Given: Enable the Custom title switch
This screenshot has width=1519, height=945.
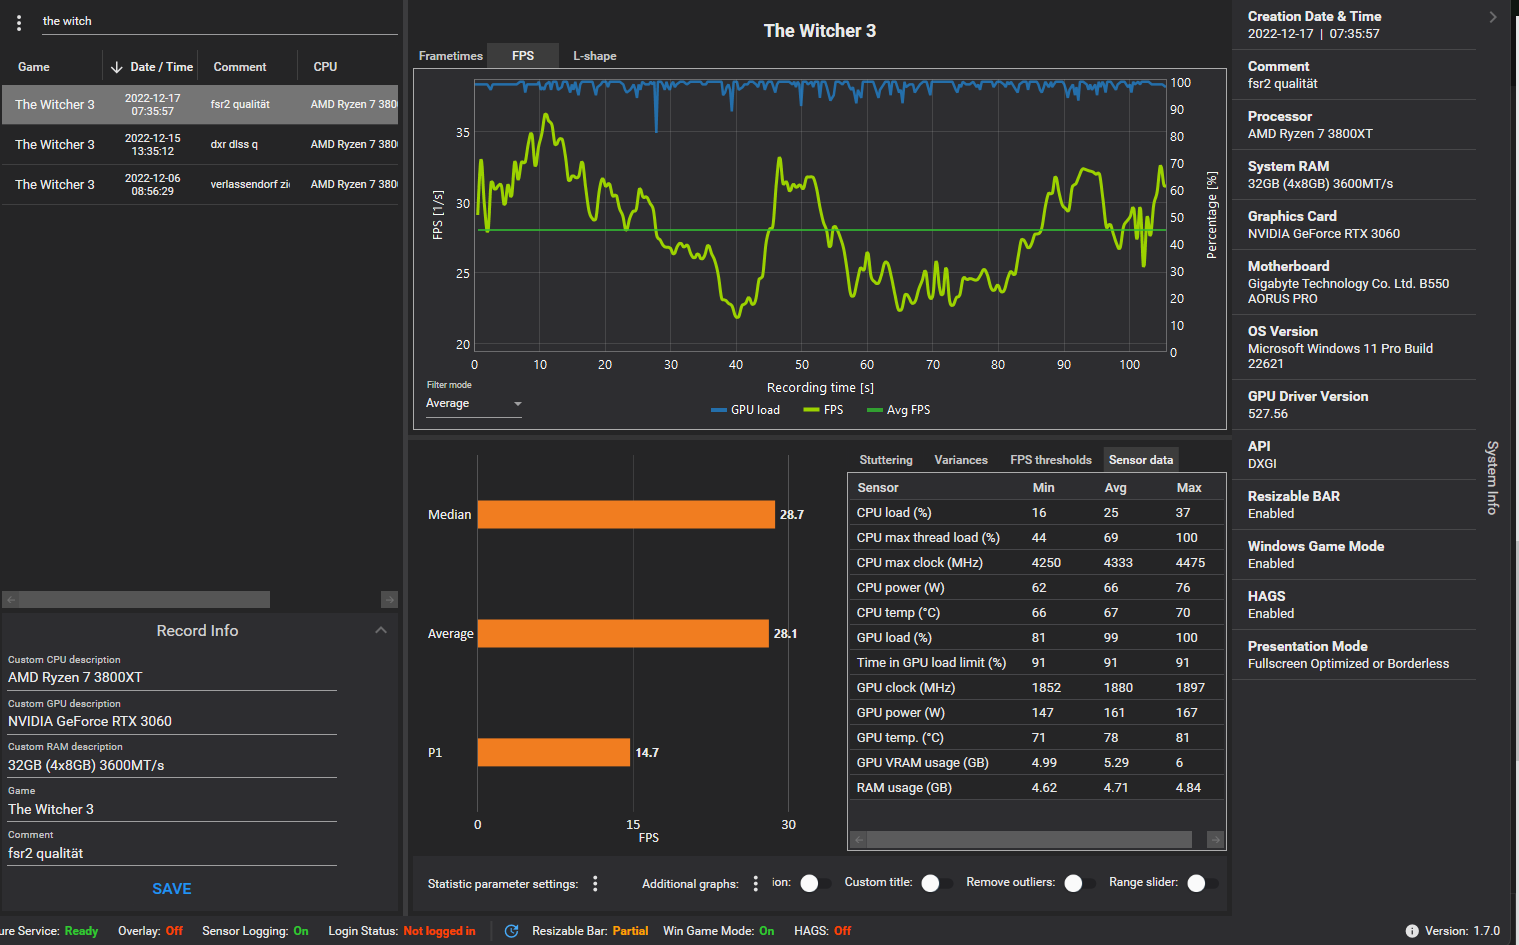Looking at the screenshot, I should (x=937, y=883).
